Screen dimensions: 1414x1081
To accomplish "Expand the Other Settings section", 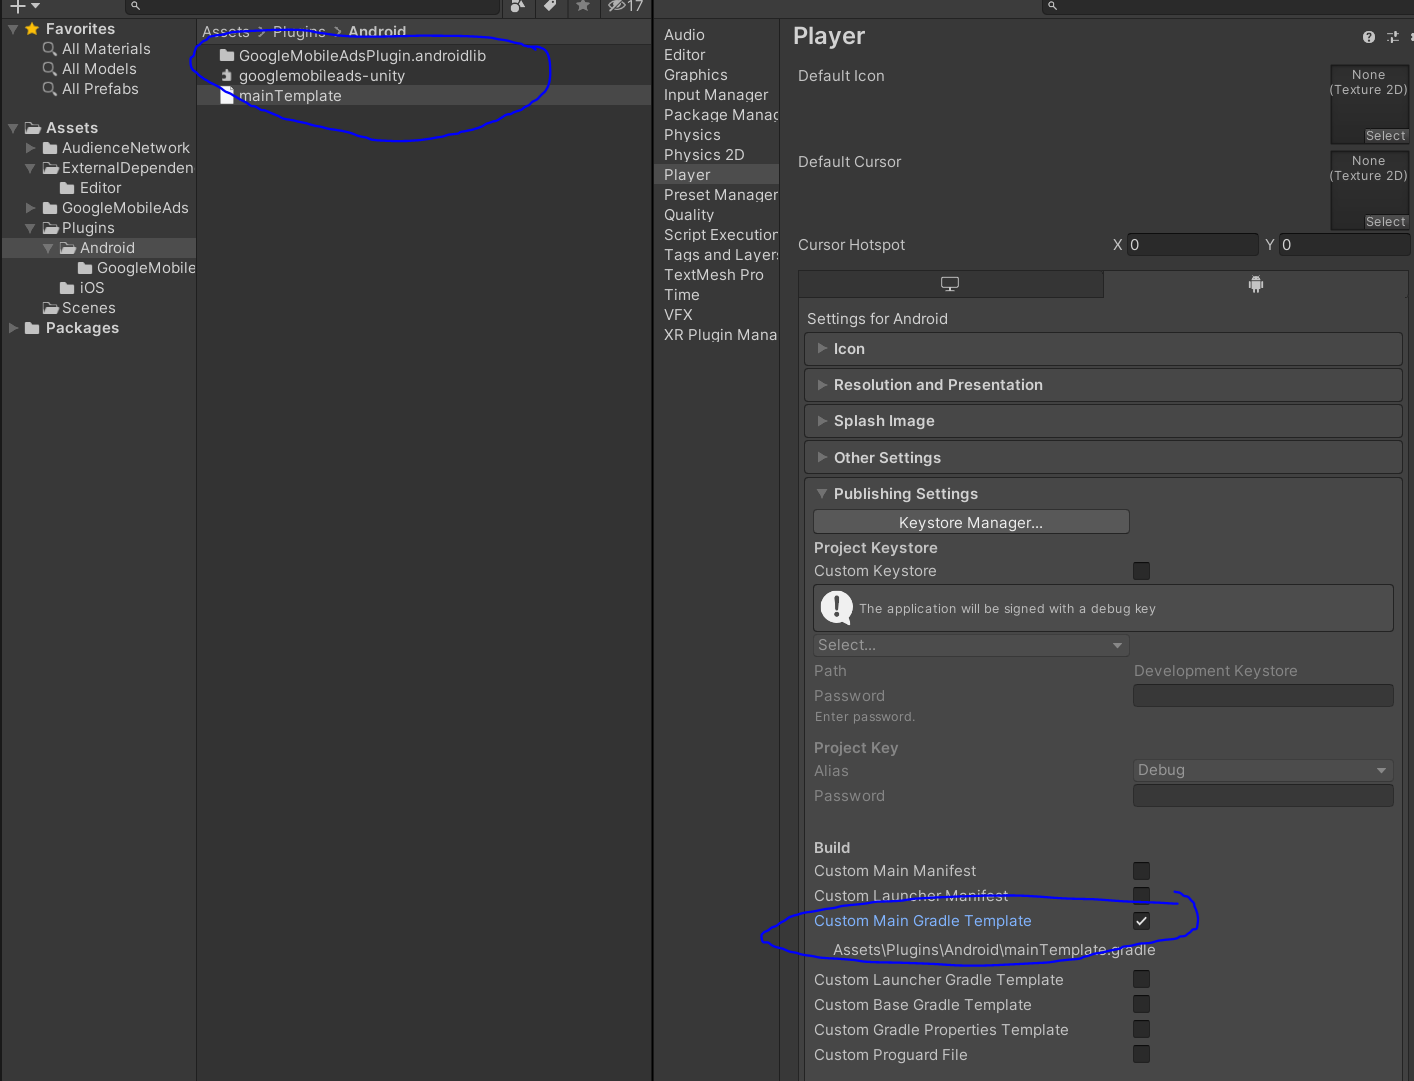I will tap(1103, 458).
